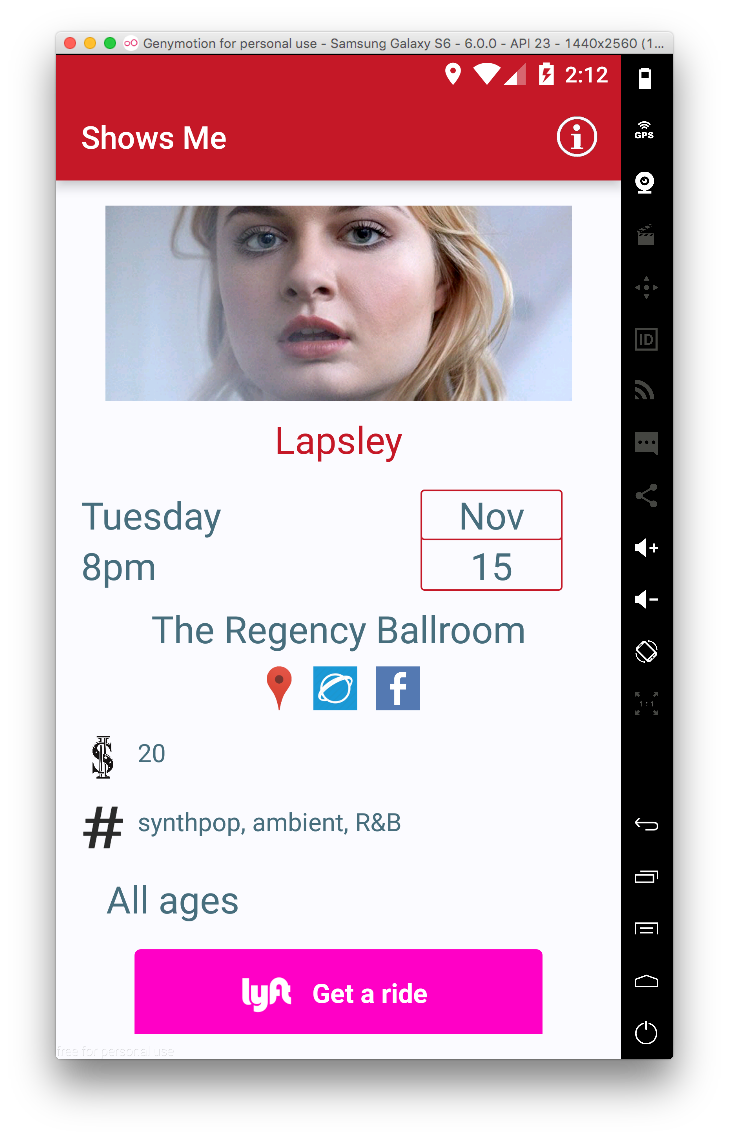The width and height of the screenshot is (729, 1139).
Task: Open the venue website globe icon
Action: pos(335,688)
